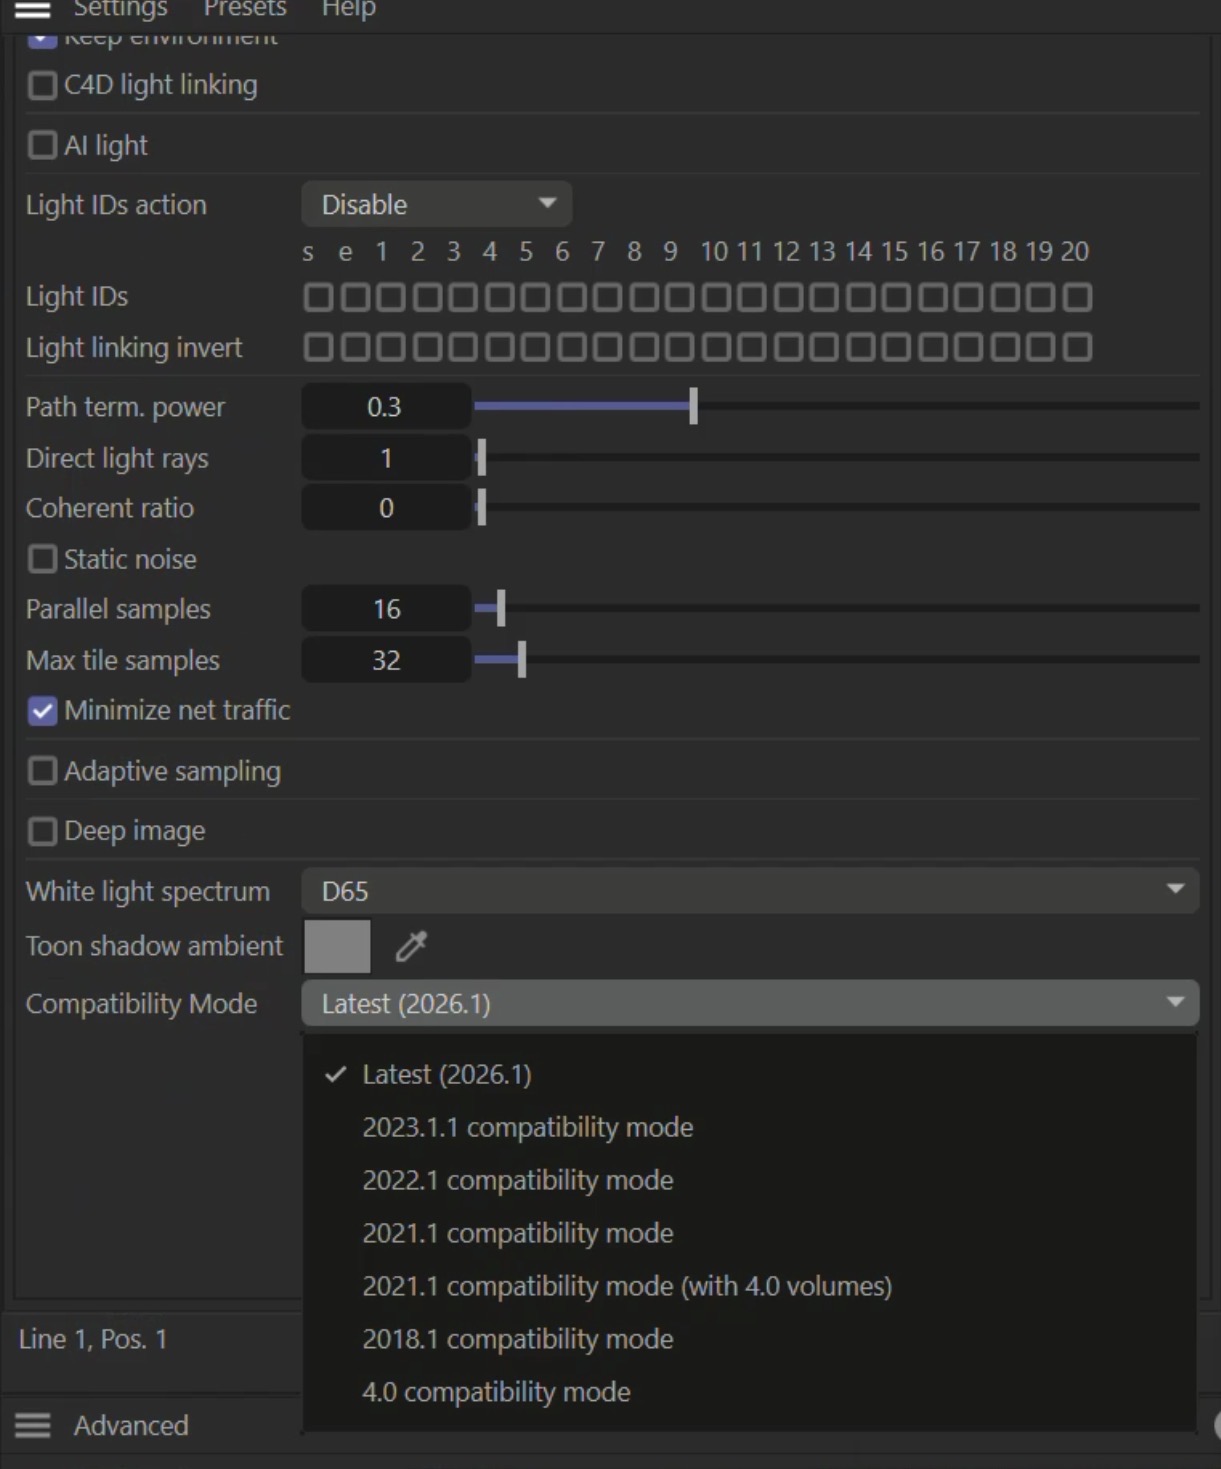Choose 2023.1.1 compatibility mode
Viewport: 1221px width, 1469px height.
[x=527, y=1127]
